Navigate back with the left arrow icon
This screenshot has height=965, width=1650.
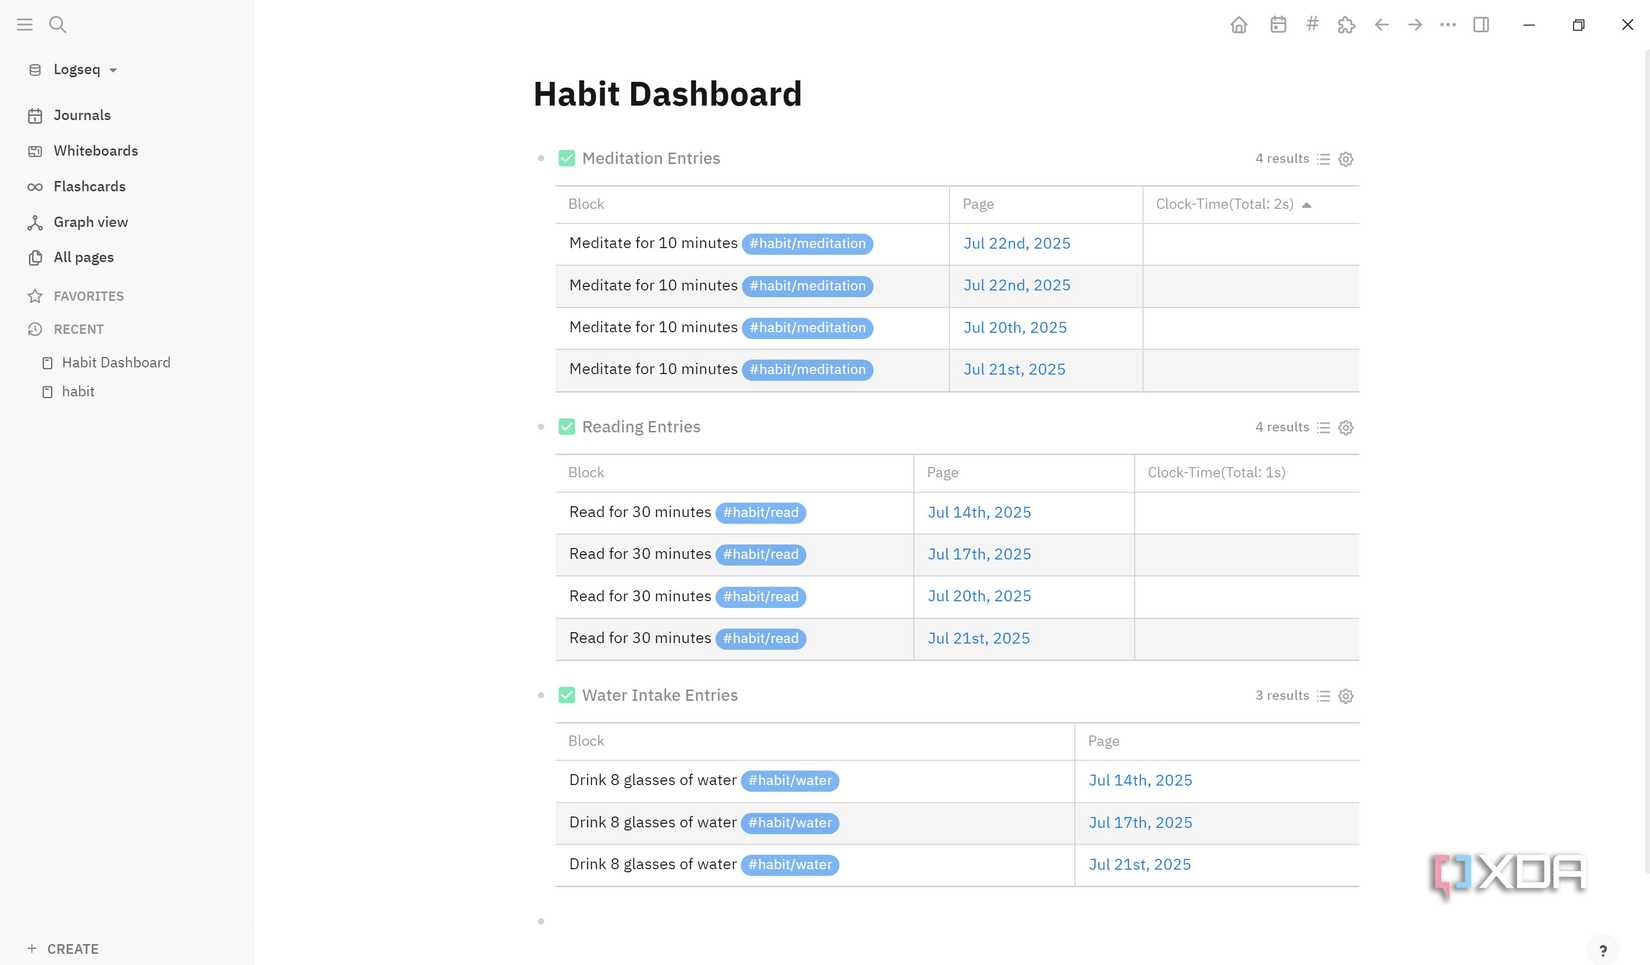pos(1381,24)
